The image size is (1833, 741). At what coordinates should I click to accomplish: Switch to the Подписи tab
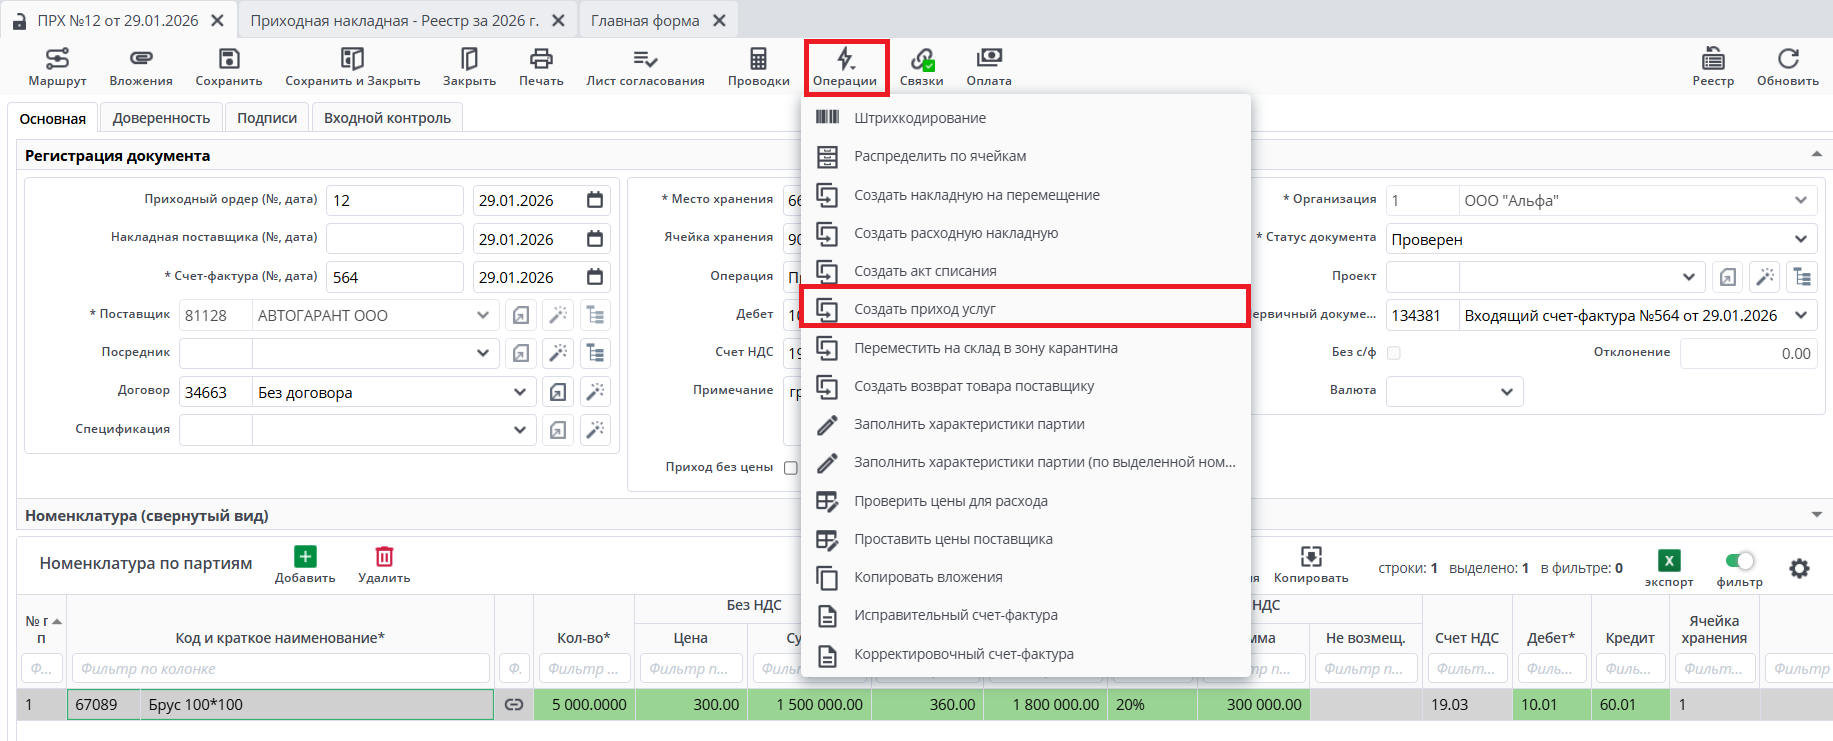267,118
